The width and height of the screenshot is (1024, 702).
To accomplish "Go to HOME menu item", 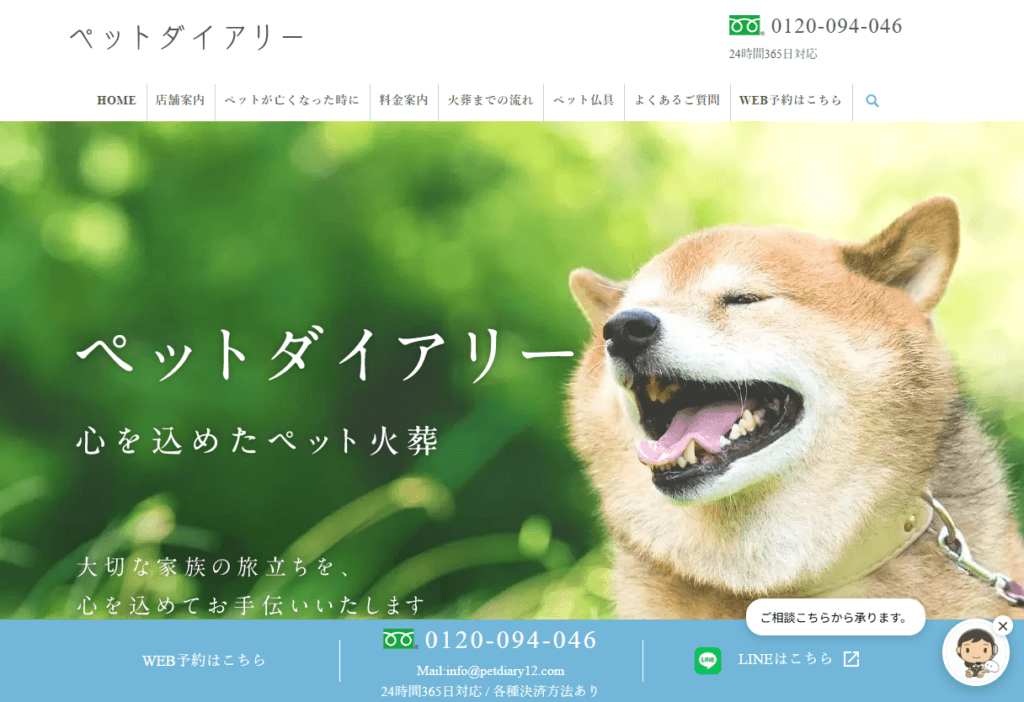I will [116, 101].
